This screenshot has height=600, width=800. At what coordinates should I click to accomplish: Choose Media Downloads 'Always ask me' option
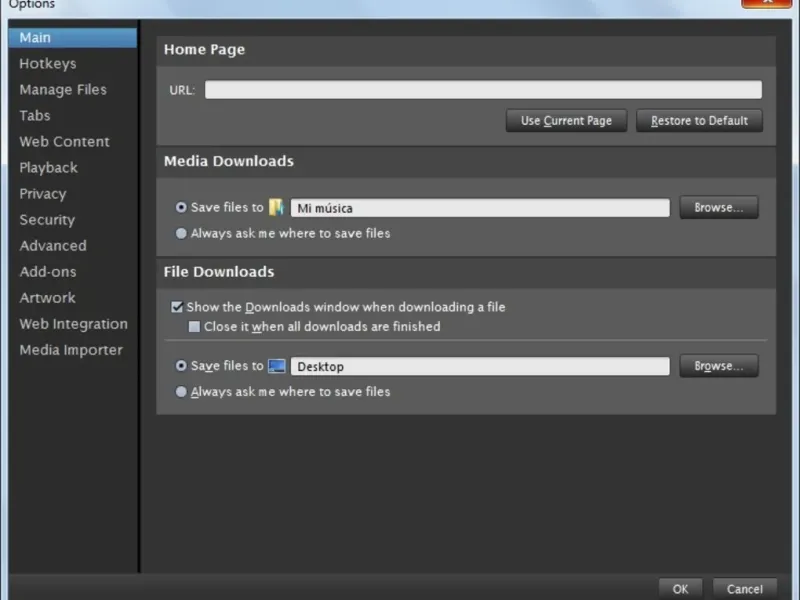(181, 233)
